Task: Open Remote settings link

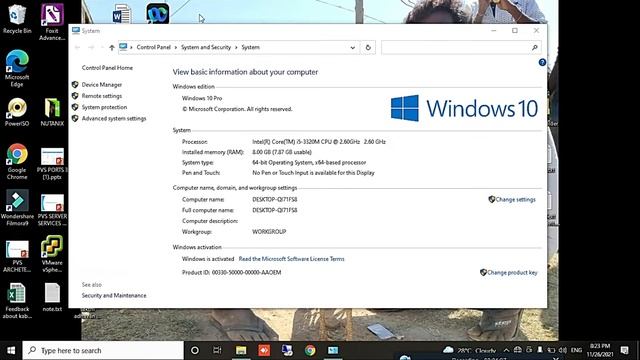Action: pyautogui.click(x=102, y=96)
